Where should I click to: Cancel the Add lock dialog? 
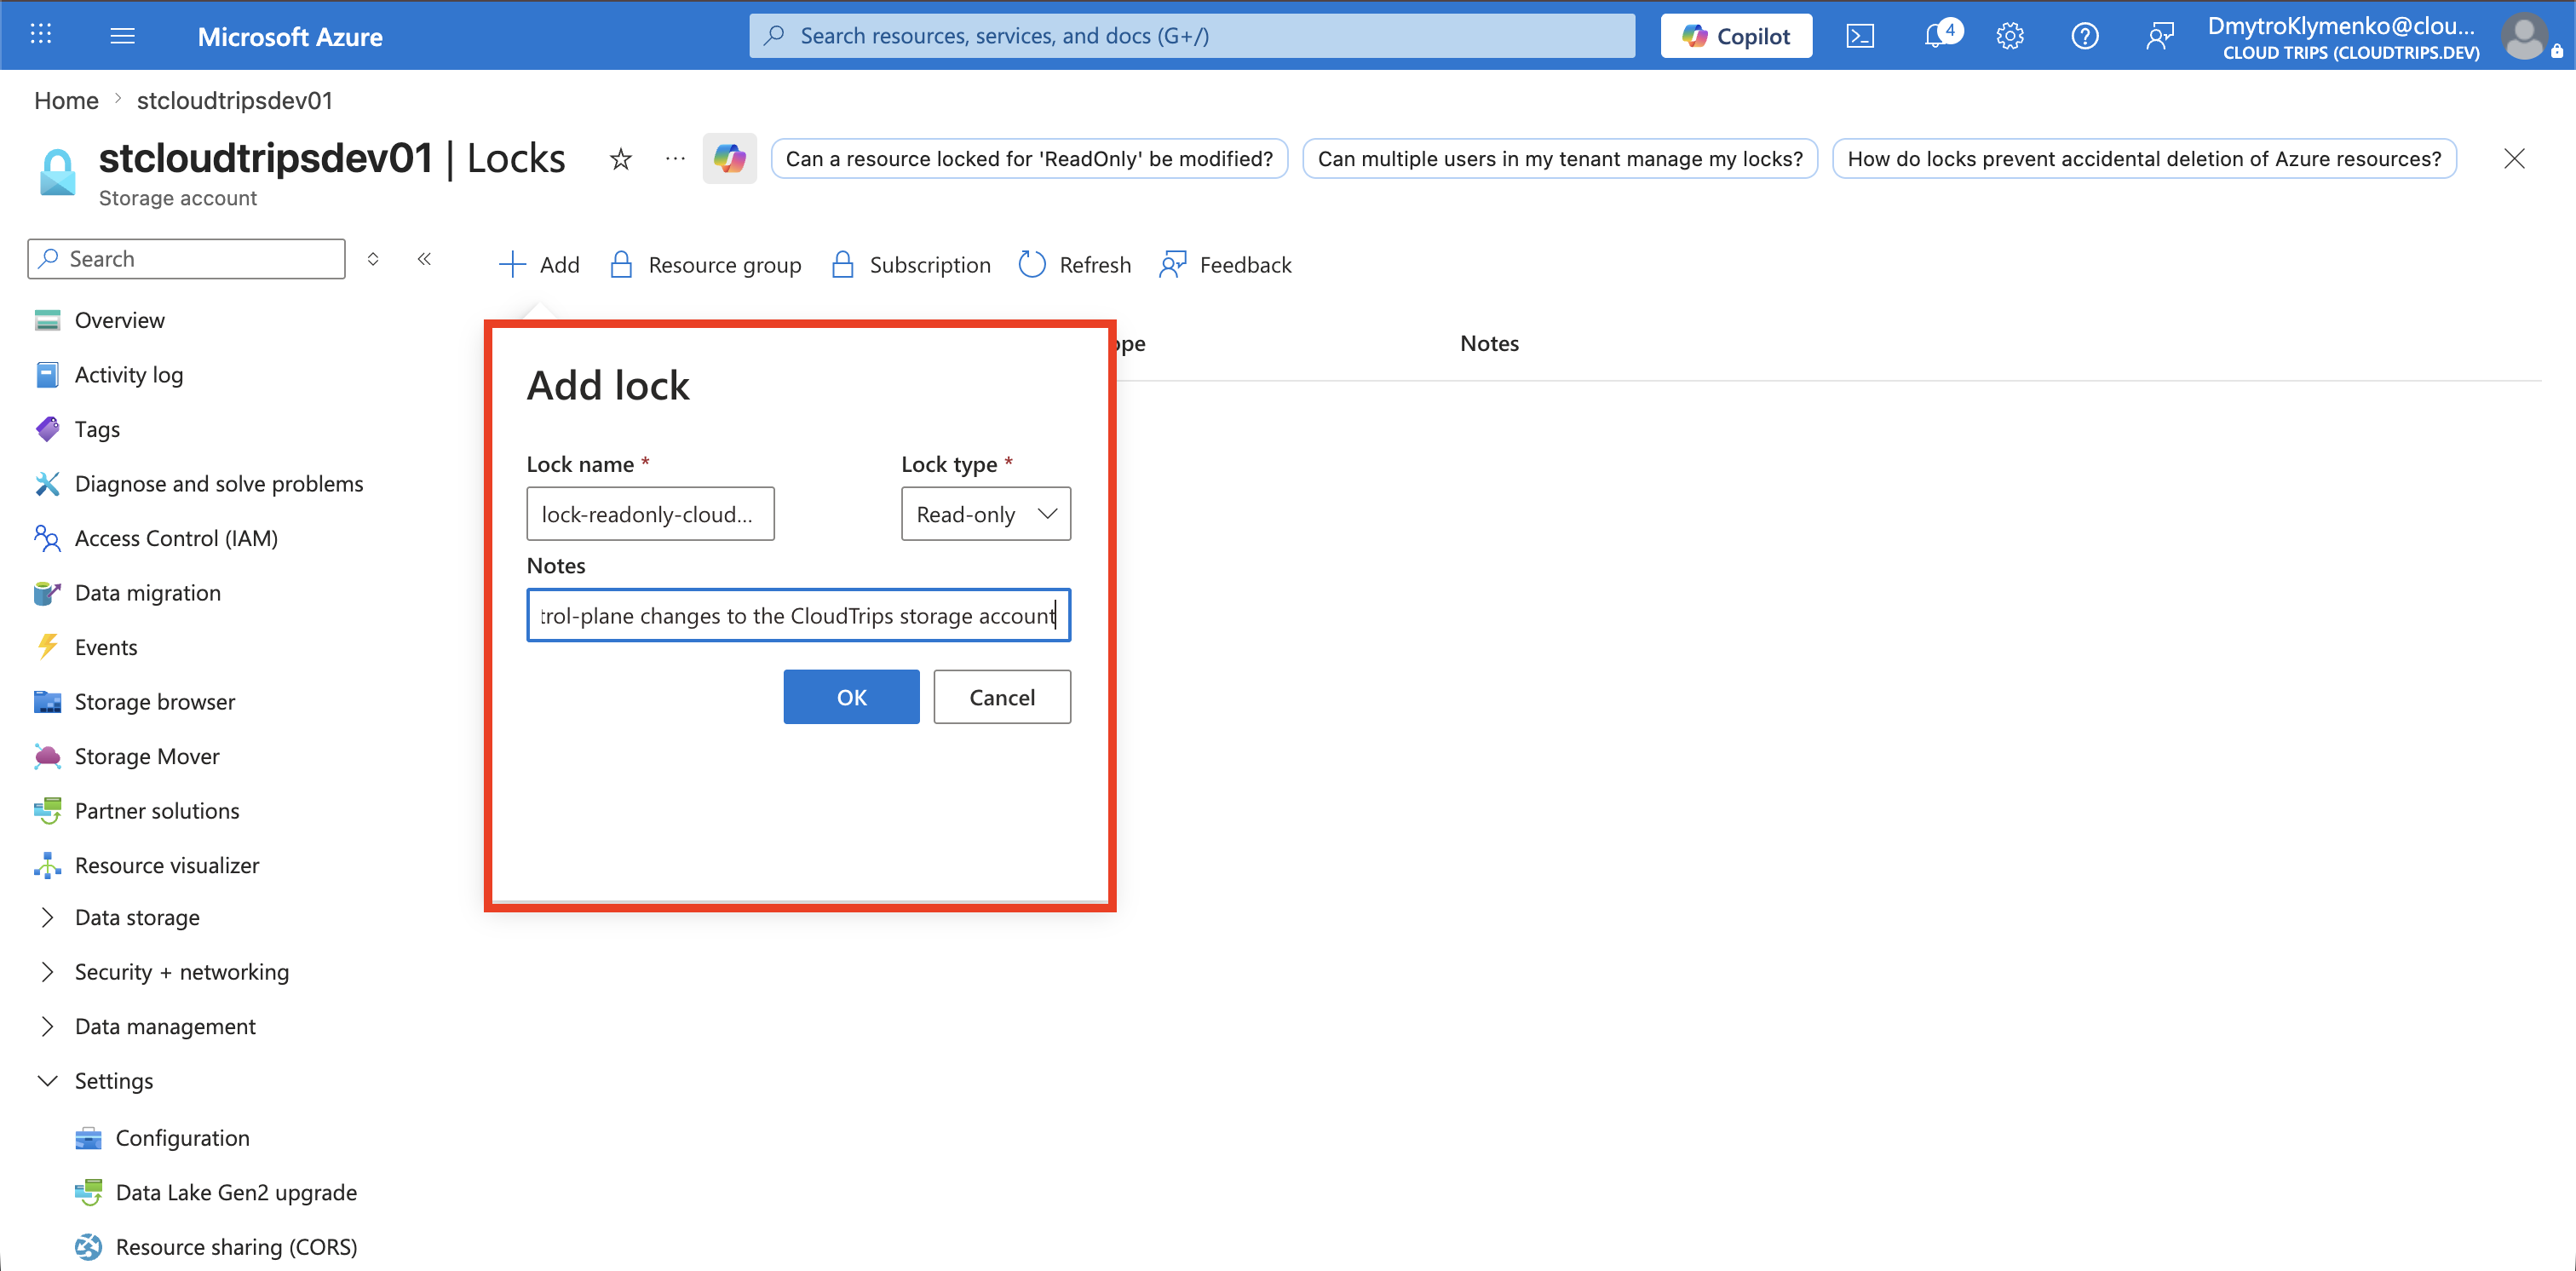pyautogui.click(x=1002, y=697)
